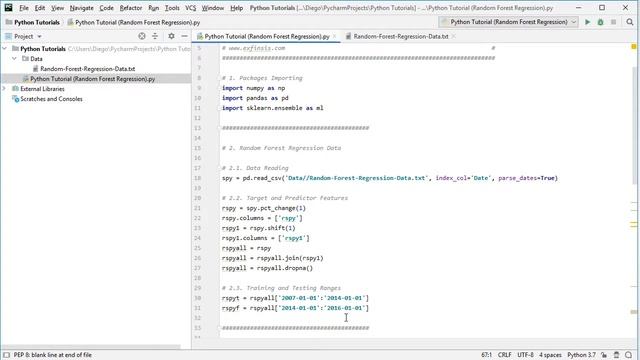Image resolution: width=640 pixels, height=360 pixels.
Task: Open the run configuration dropdown
Action: pyautogui.click(x=508, y=22)
